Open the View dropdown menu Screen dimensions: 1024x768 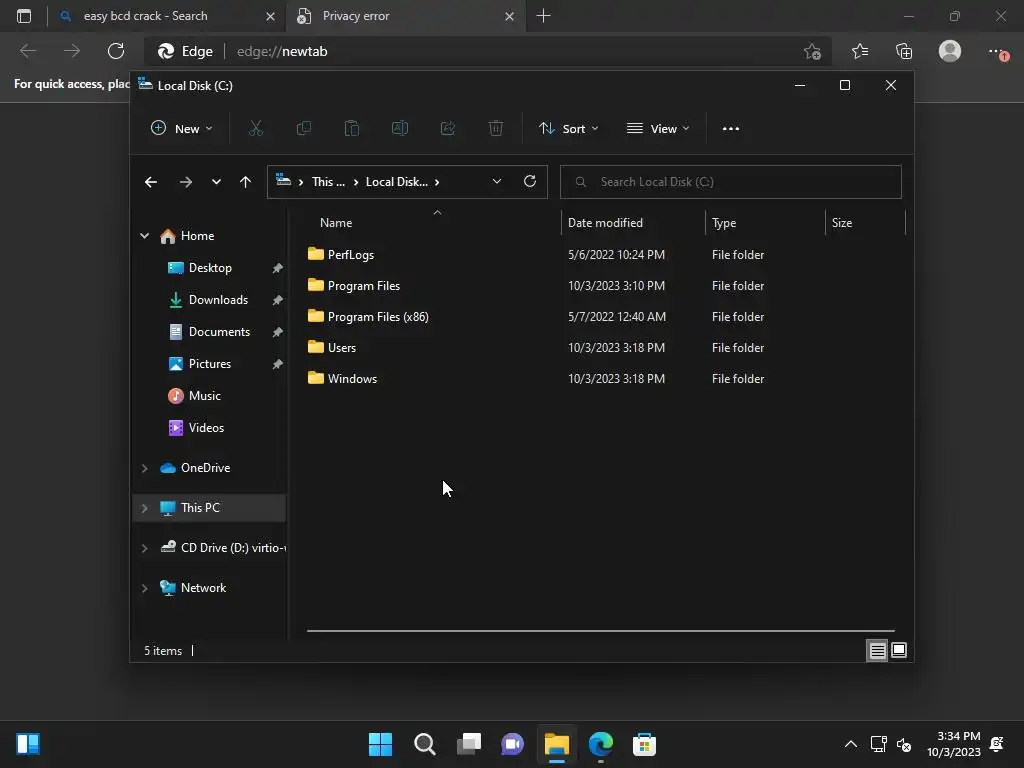click(658, 129)
